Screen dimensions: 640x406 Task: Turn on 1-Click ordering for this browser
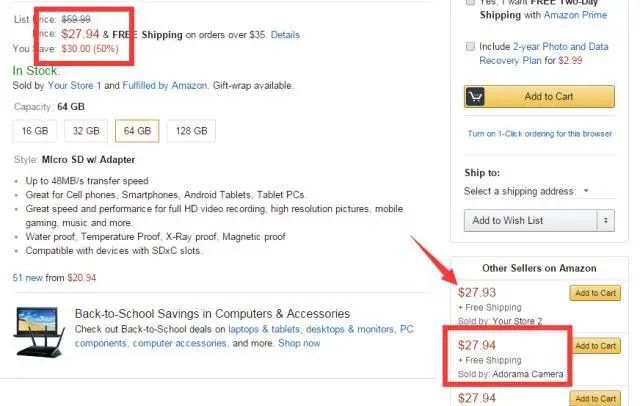(539, 134)
